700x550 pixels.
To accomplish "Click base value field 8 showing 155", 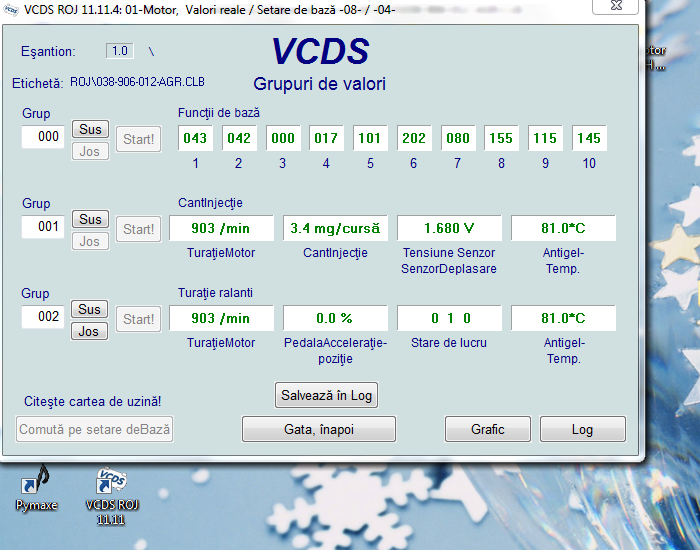I will pos(501,138).
